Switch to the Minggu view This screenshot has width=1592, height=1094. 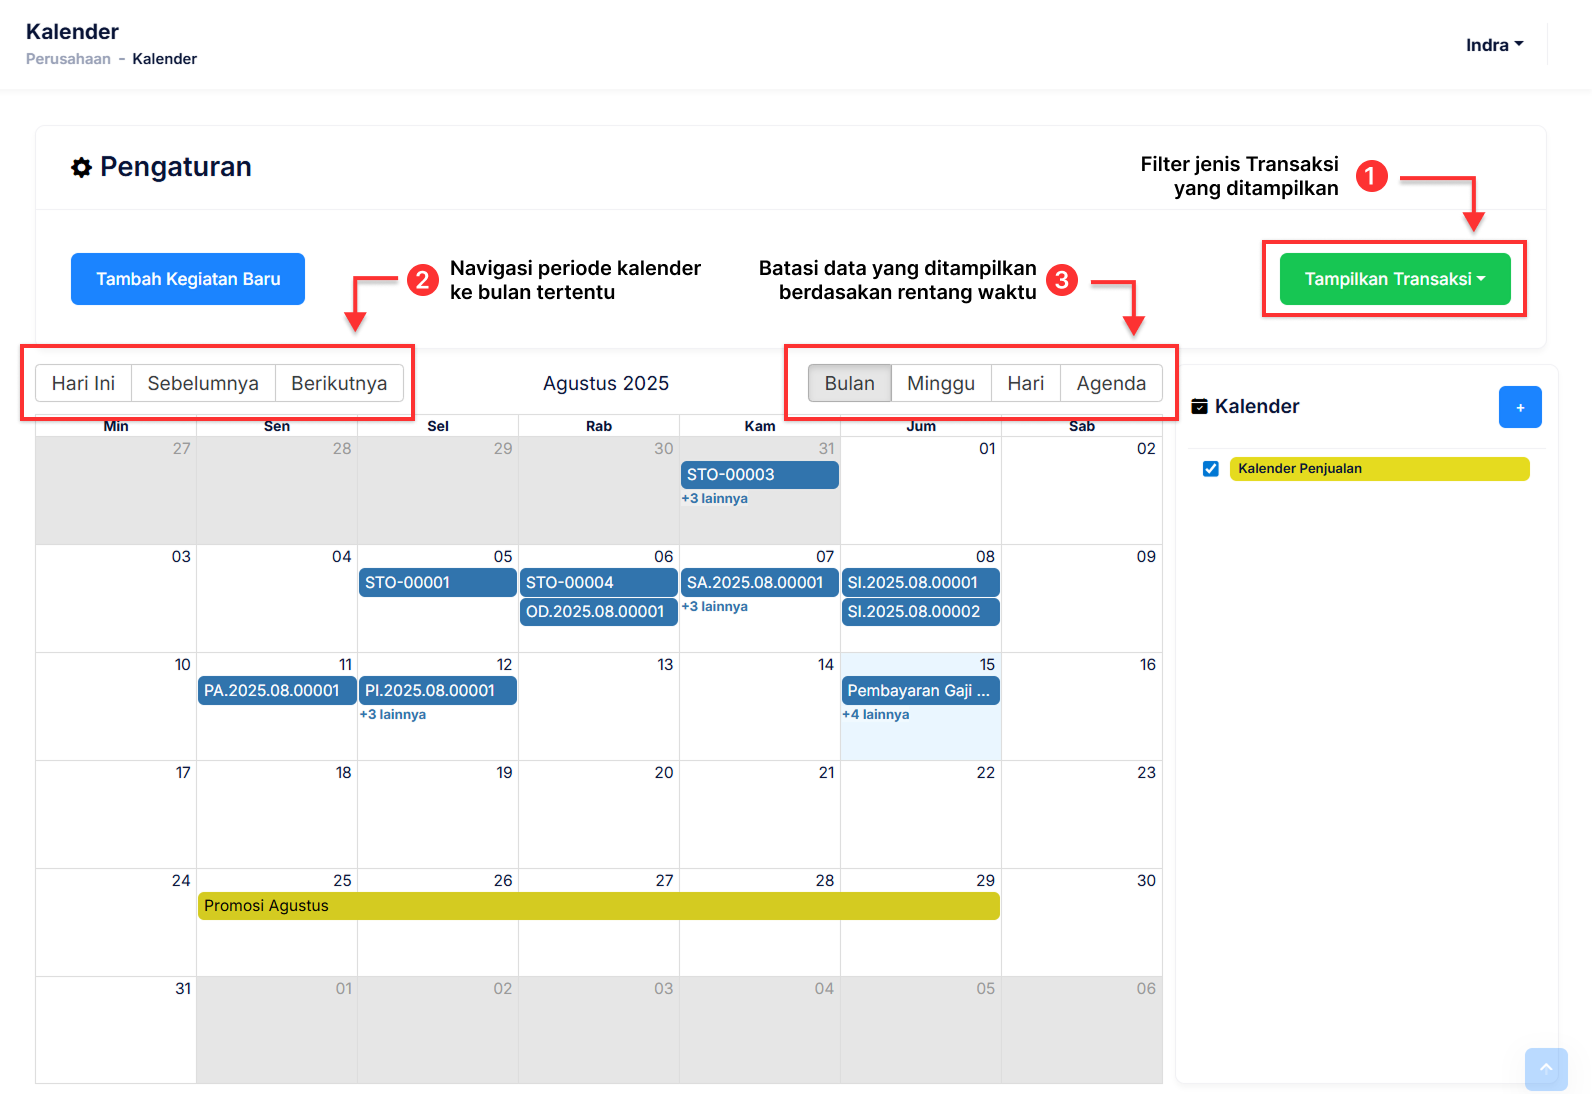click(x=940, y=383)
